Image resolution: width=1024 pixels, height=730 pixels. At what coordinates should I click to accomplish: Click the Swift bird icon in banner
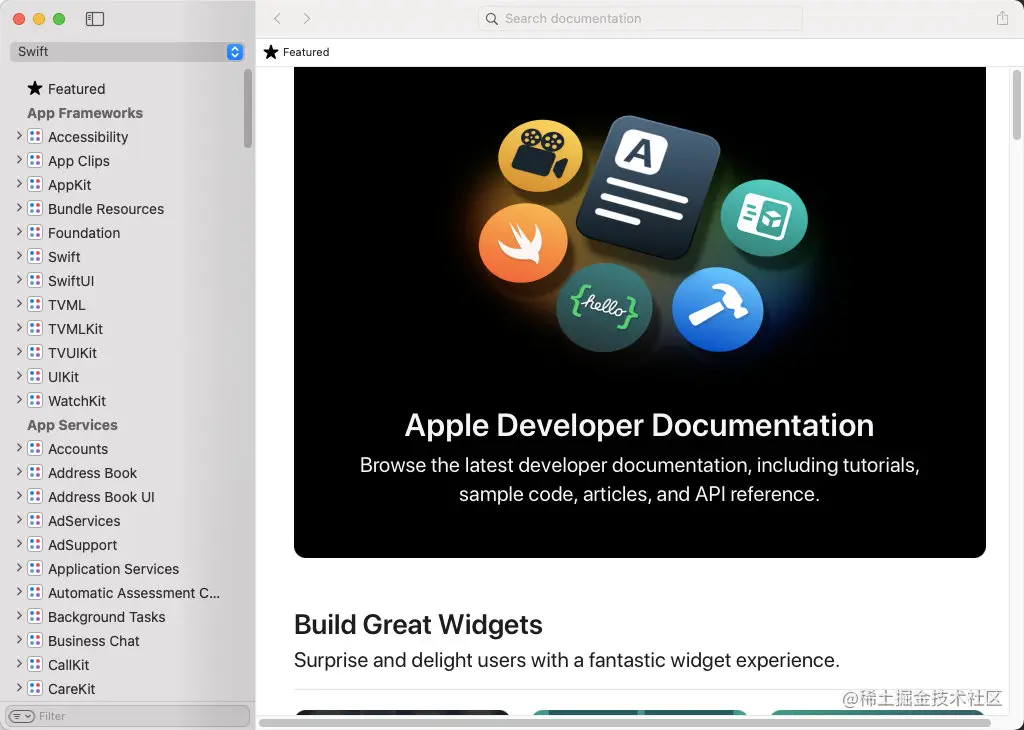(523, 243)
